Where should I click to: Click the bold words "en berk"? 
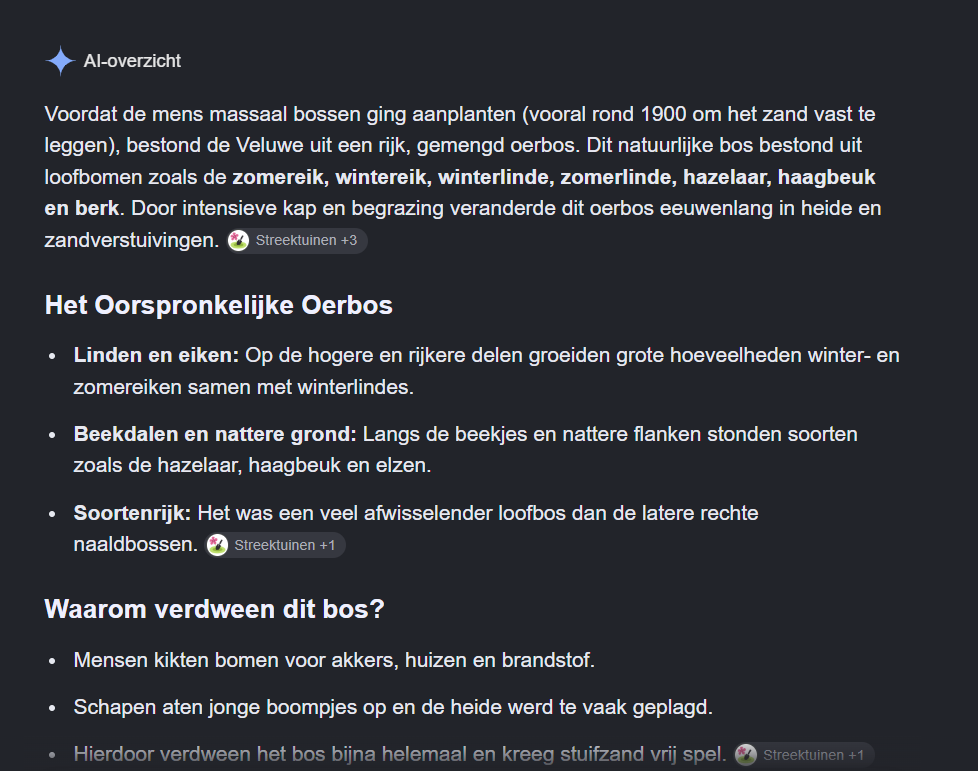point(81,208)
